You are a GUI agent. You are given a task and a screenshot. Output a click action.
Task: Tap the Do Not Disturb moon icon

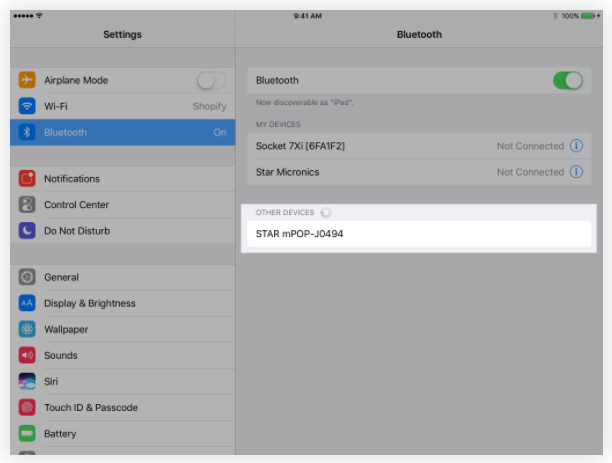tap(27, 231)
